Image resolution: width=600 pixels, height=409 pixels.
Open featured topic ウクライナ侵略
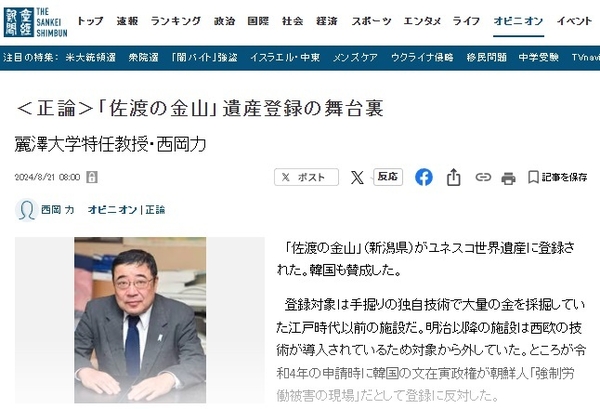pyautogui.click(x=422, y=58)
